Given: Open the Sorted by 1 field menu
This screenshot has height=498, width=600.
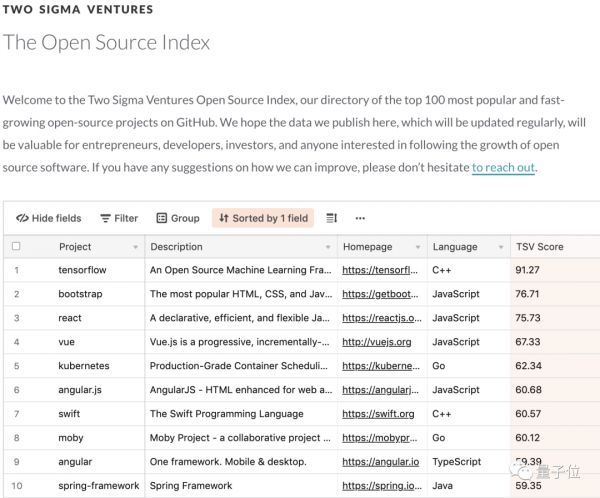Looking at the screenshot, I should pos(264,218).
